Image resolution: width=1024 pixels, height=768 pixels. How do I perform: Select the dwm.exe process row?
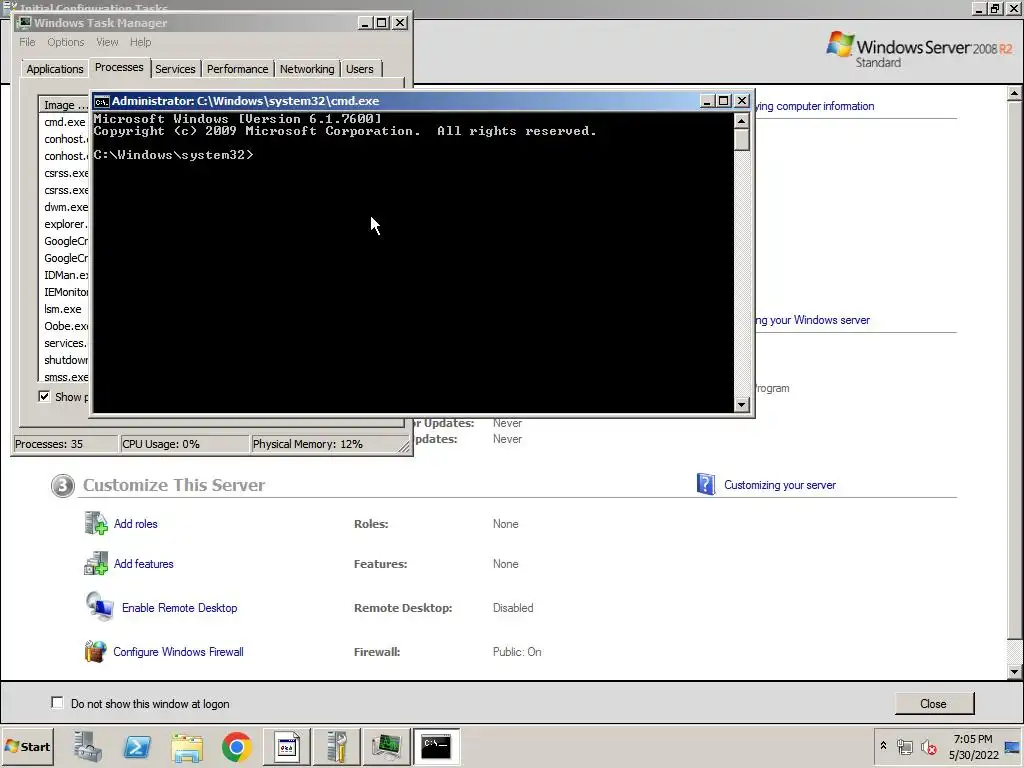coord(65,207)
